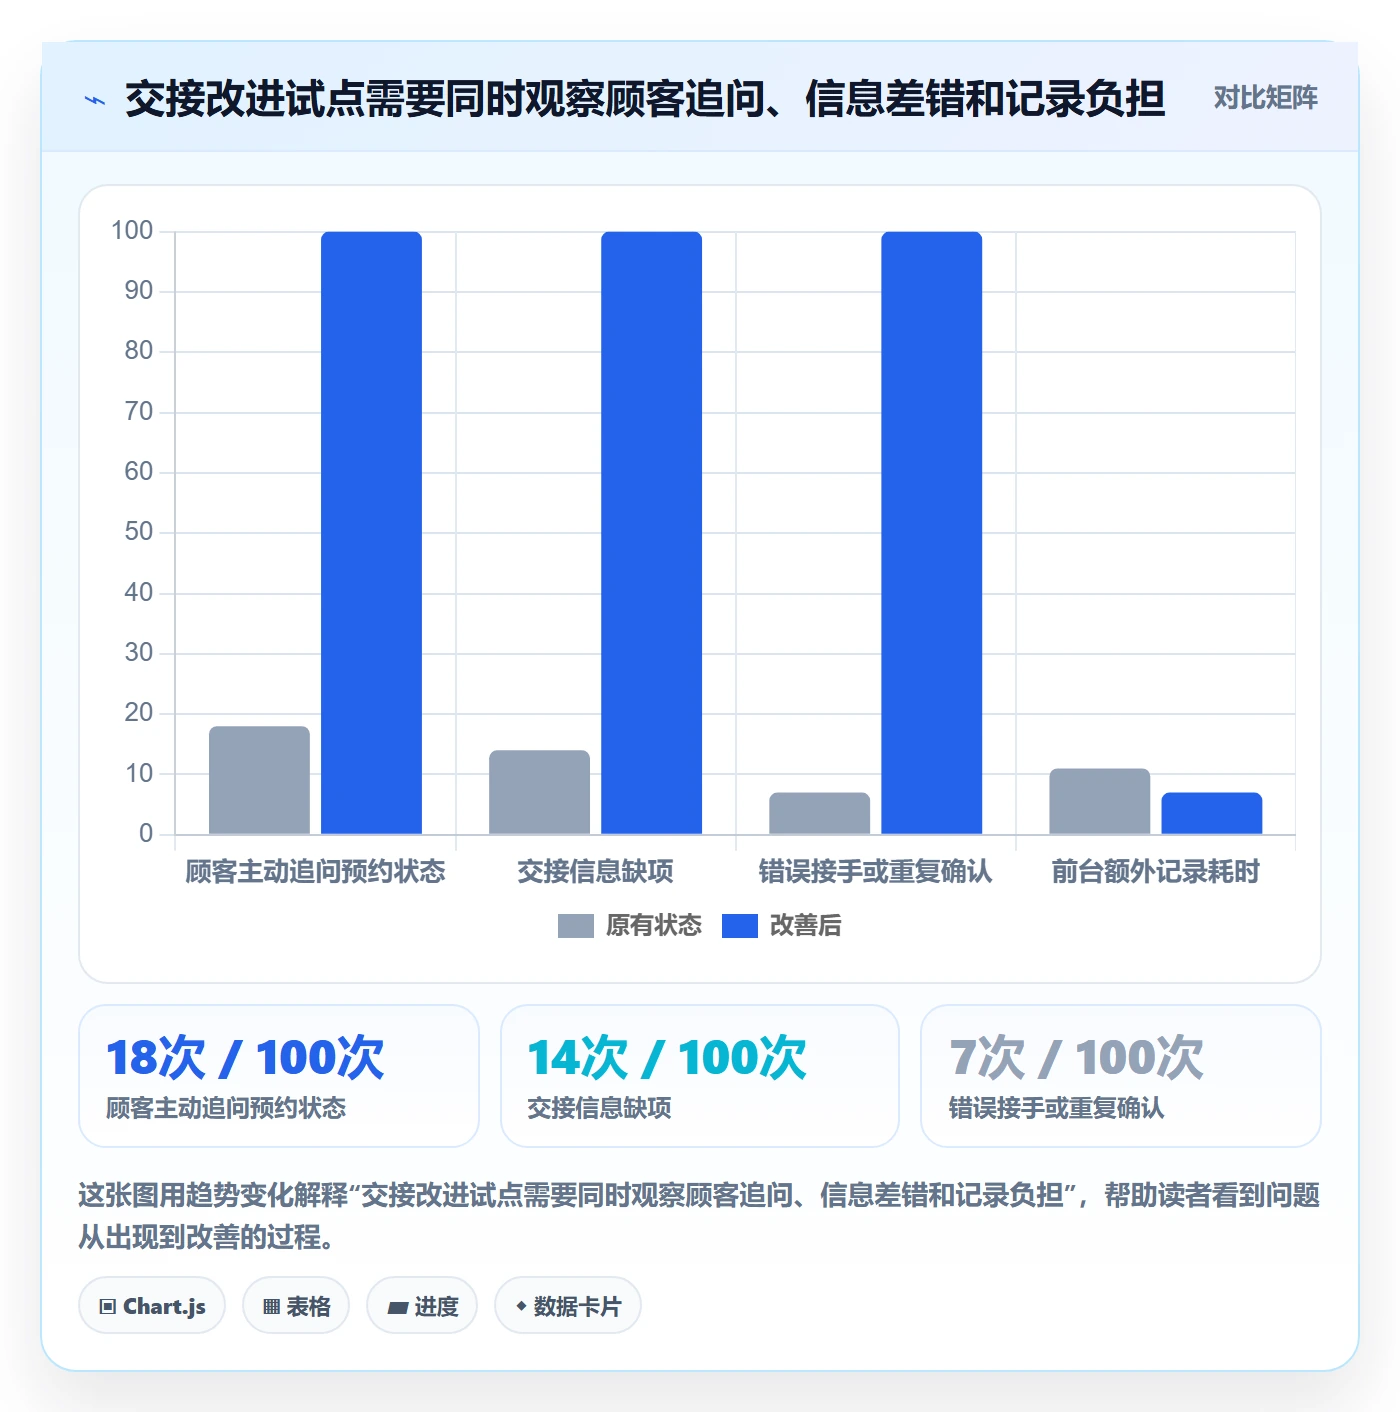This screenshot has height=1412, width=1400.
Task: Click blue bar for 顾客主动追问预约状态
Action: (371, 533)
